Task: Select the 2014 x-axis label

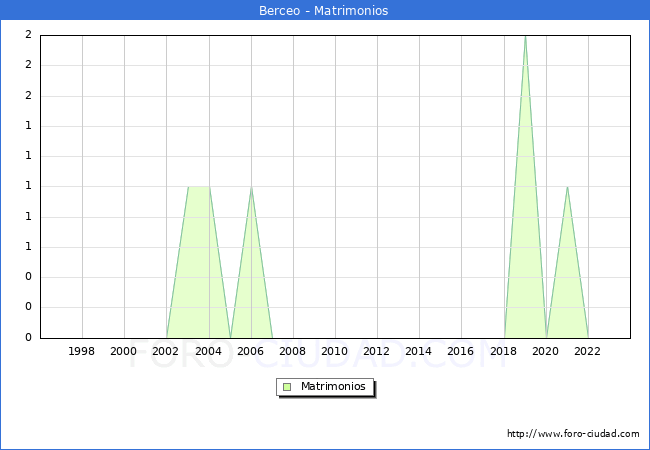Action: pyautogui.click(x=419, y=351)
